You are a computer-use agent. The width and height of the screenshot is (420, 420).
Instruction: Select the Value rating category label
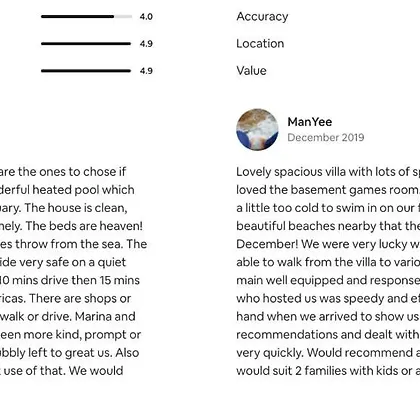(x=251, y=71)
